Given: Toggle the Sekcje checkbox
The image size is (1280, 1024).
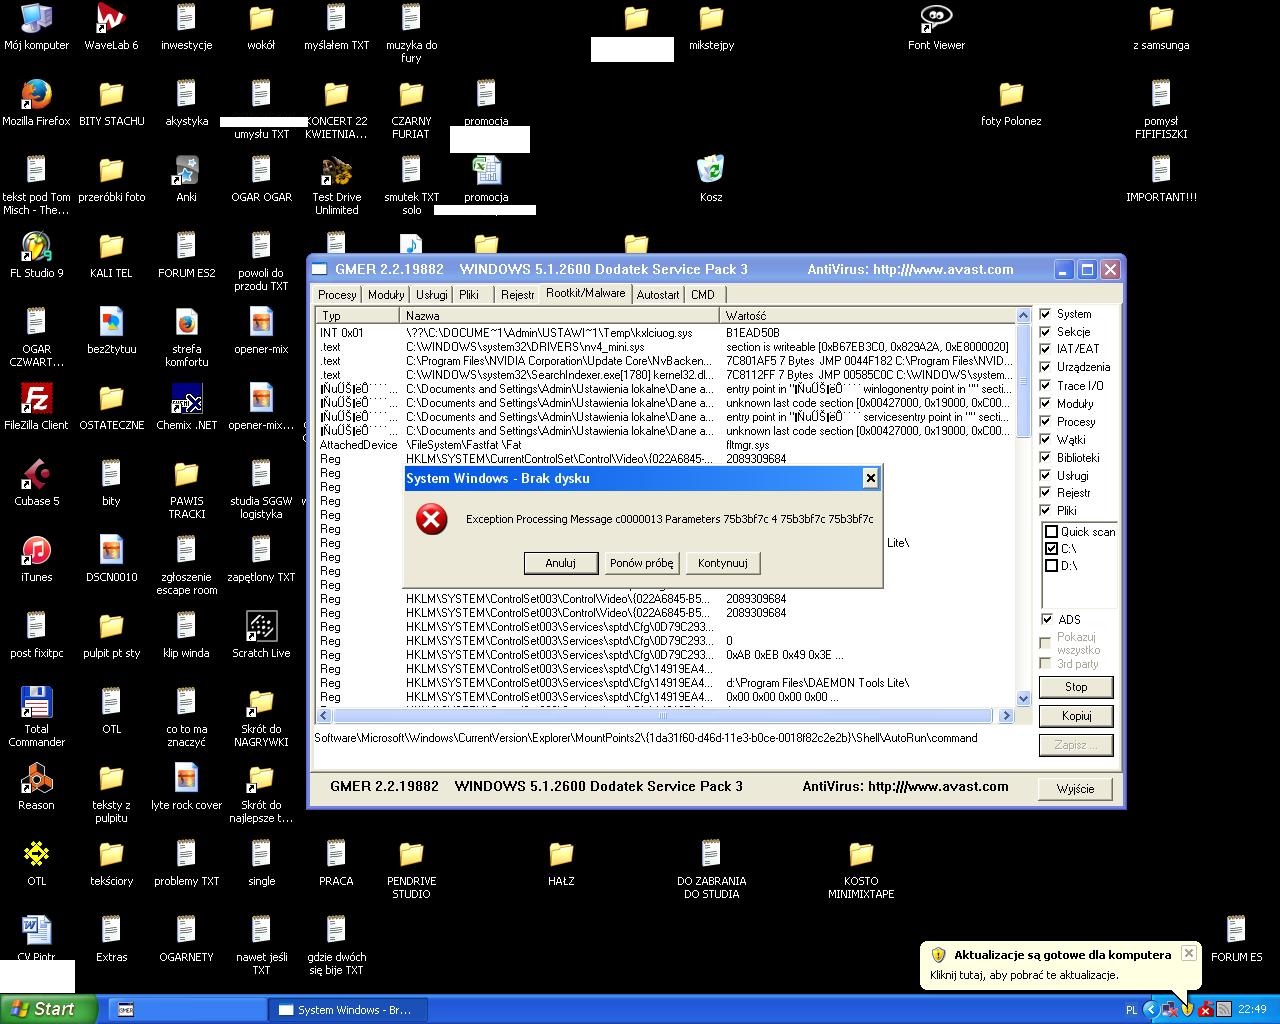Looking at the screenshot, I should click(1046, 331).
